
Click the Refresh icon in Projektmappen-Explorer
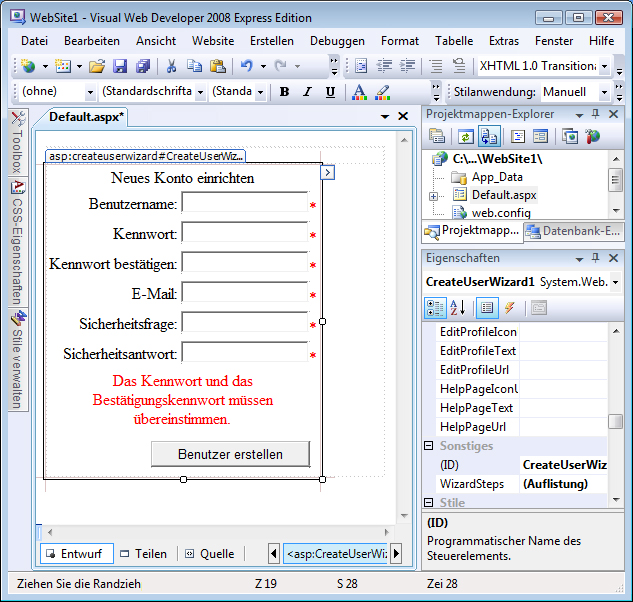pyautogui.click(x=465, y=136)
